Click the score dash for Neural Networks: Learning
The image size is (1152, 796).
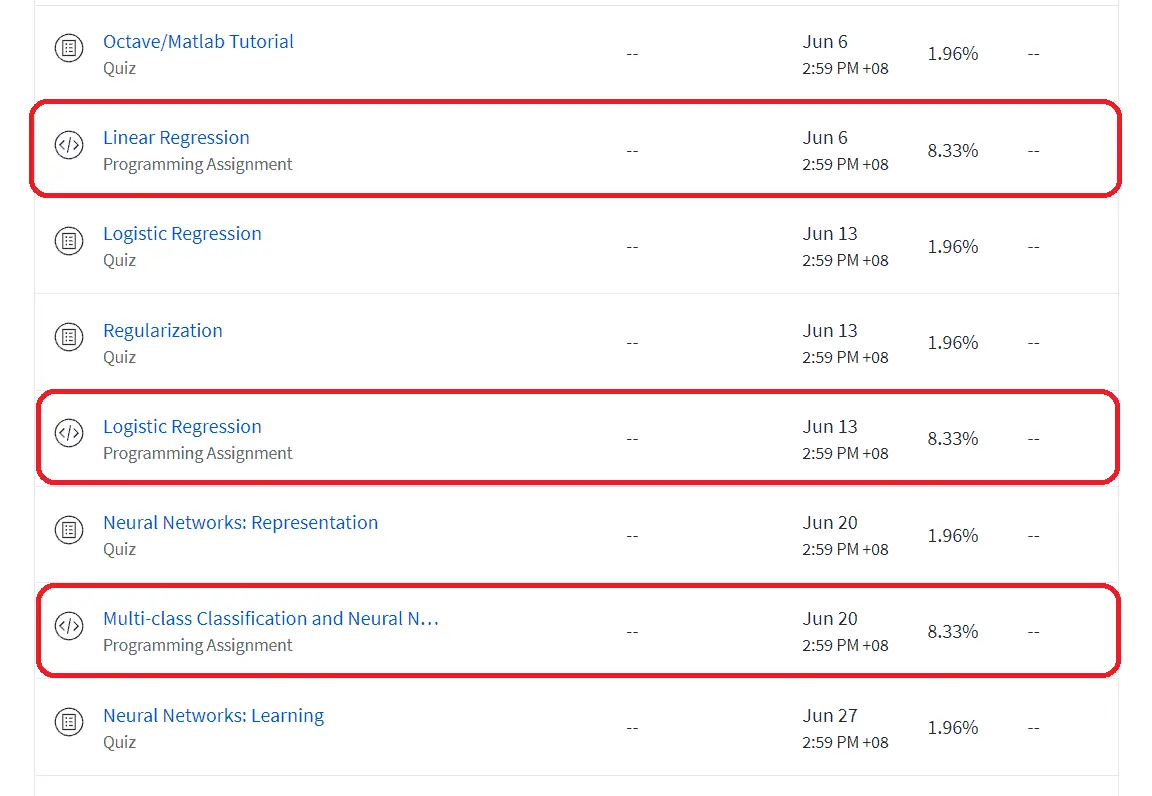click(1034, 727)
